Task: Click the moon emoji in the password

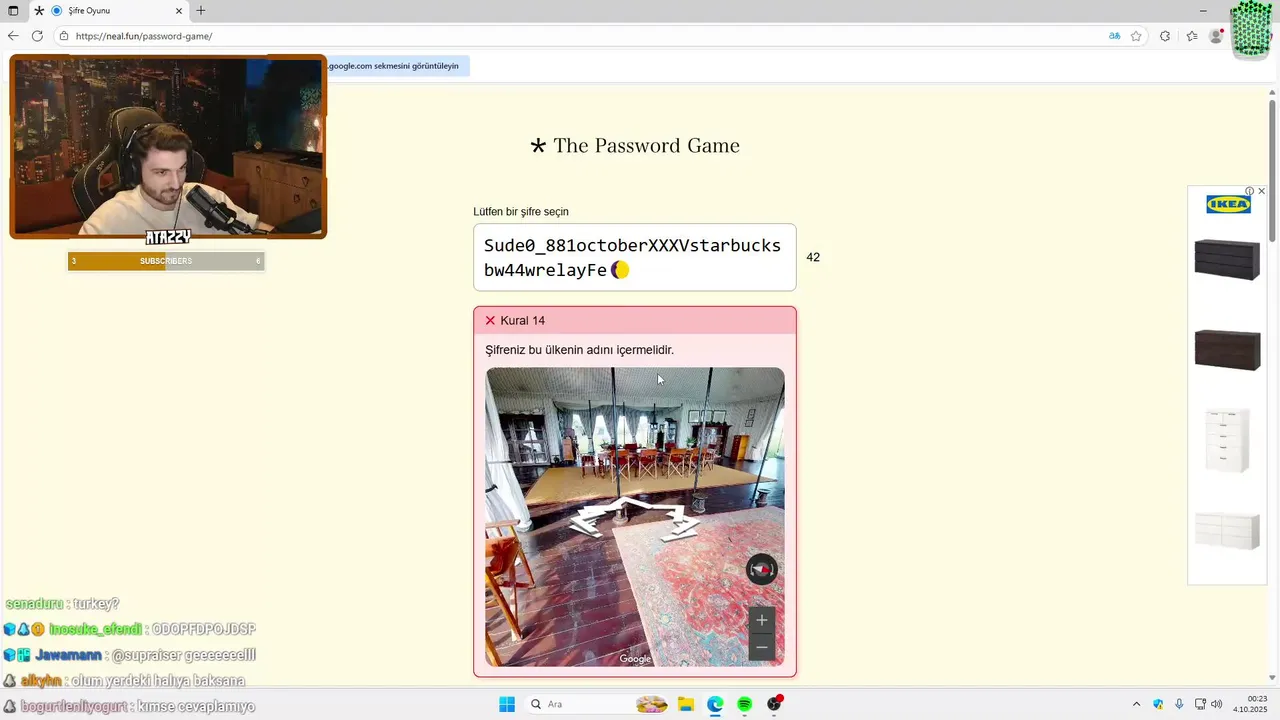Action: click(620, 270)
